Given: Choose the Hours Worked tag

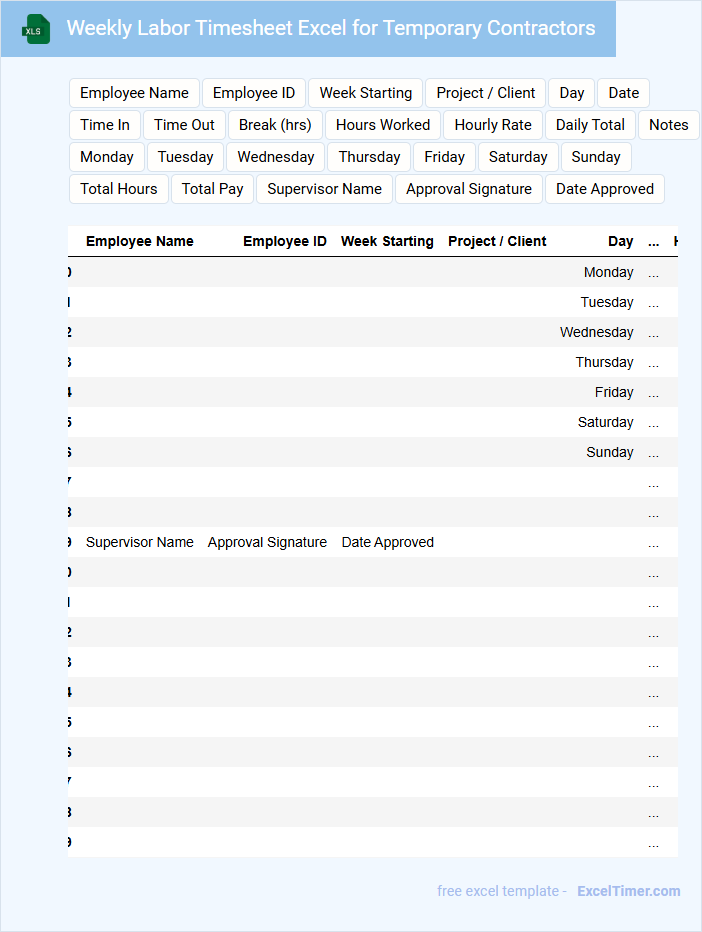Looking at the screenshot, I should (x=383, y=125).
